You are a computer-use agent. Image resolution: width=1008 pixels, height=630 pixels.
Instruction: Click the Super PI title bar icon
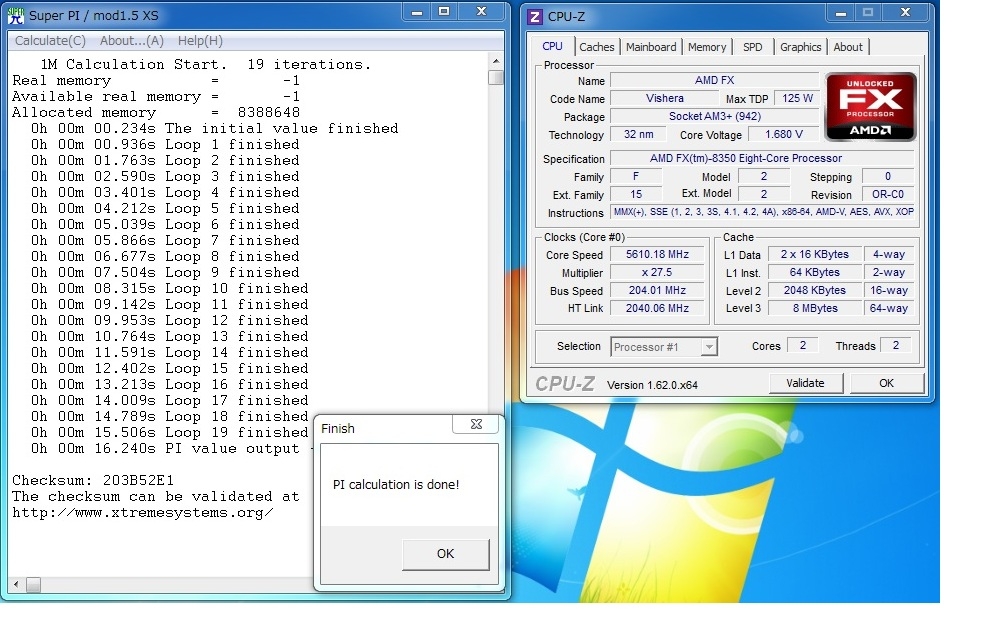coord(17,13)
